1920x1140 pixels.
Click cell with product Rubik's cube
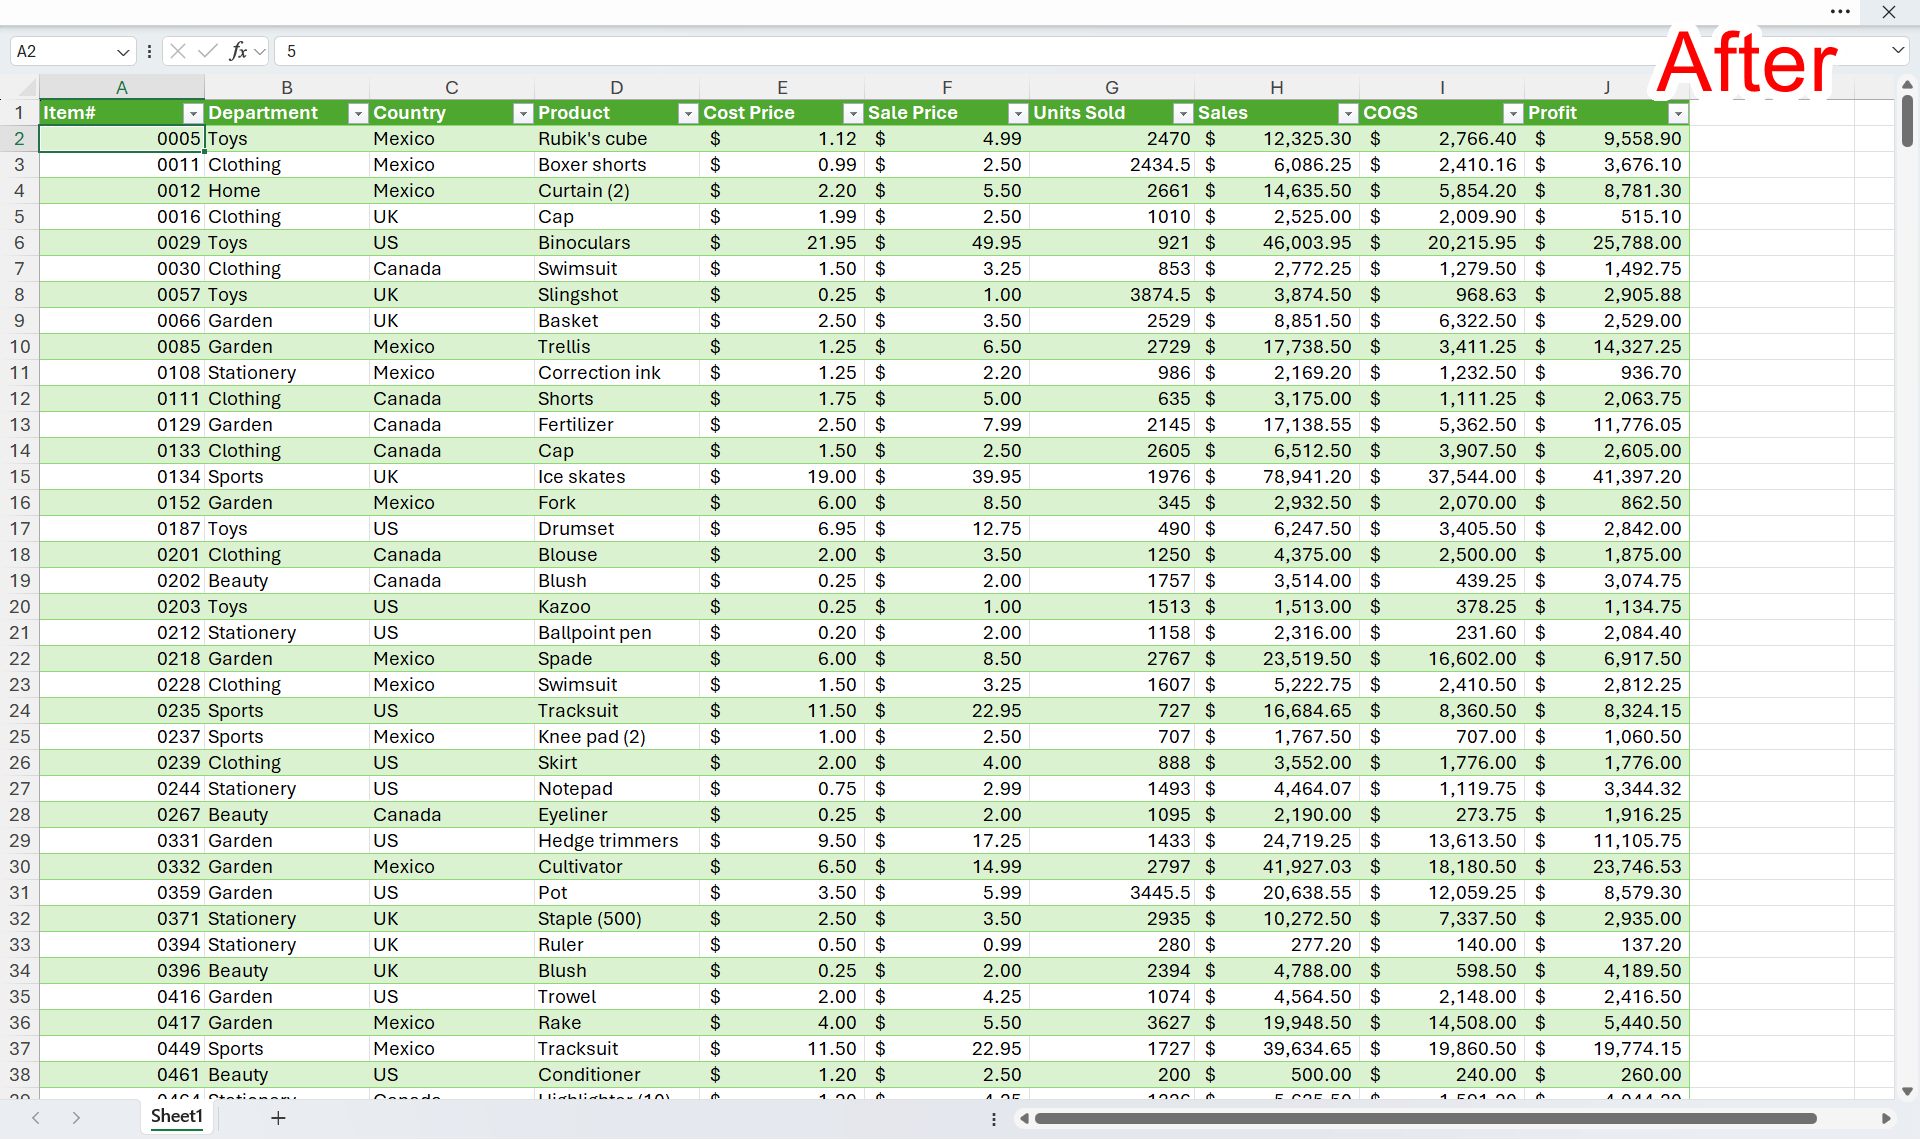point(617,139)
